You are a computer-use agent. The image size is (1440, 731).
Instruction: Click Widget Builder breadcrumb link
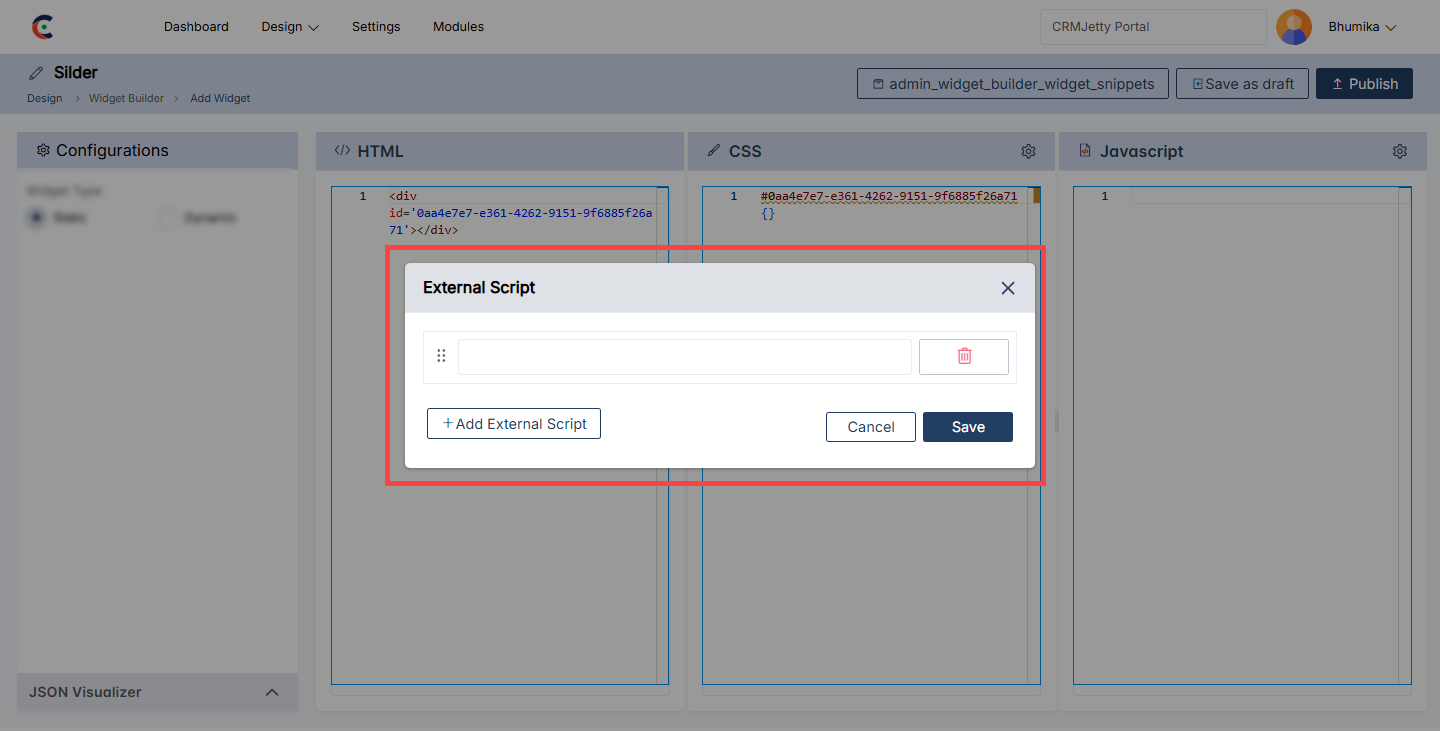pos(126,98)
